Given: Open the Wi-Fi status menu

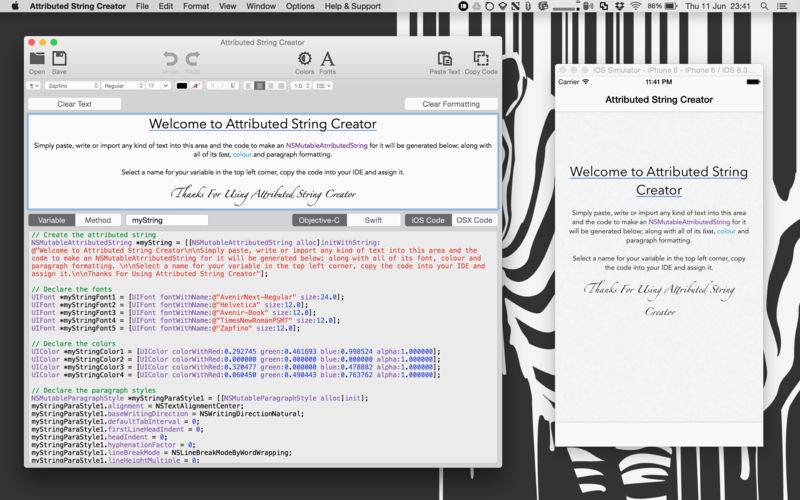Looking at the screenshot, I should click(635, 6).
